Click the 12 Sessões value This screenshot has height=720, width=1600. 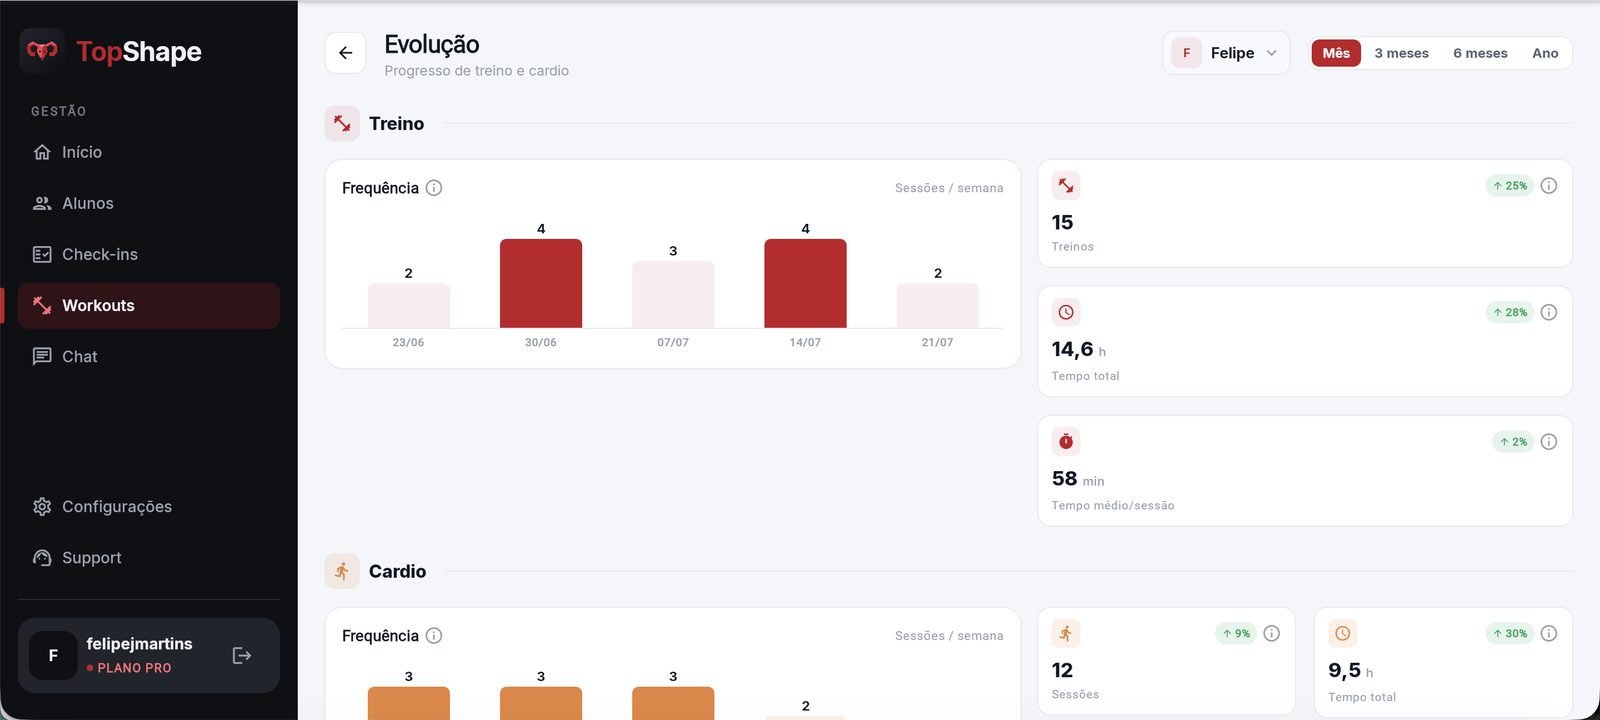pos(1062,670)
